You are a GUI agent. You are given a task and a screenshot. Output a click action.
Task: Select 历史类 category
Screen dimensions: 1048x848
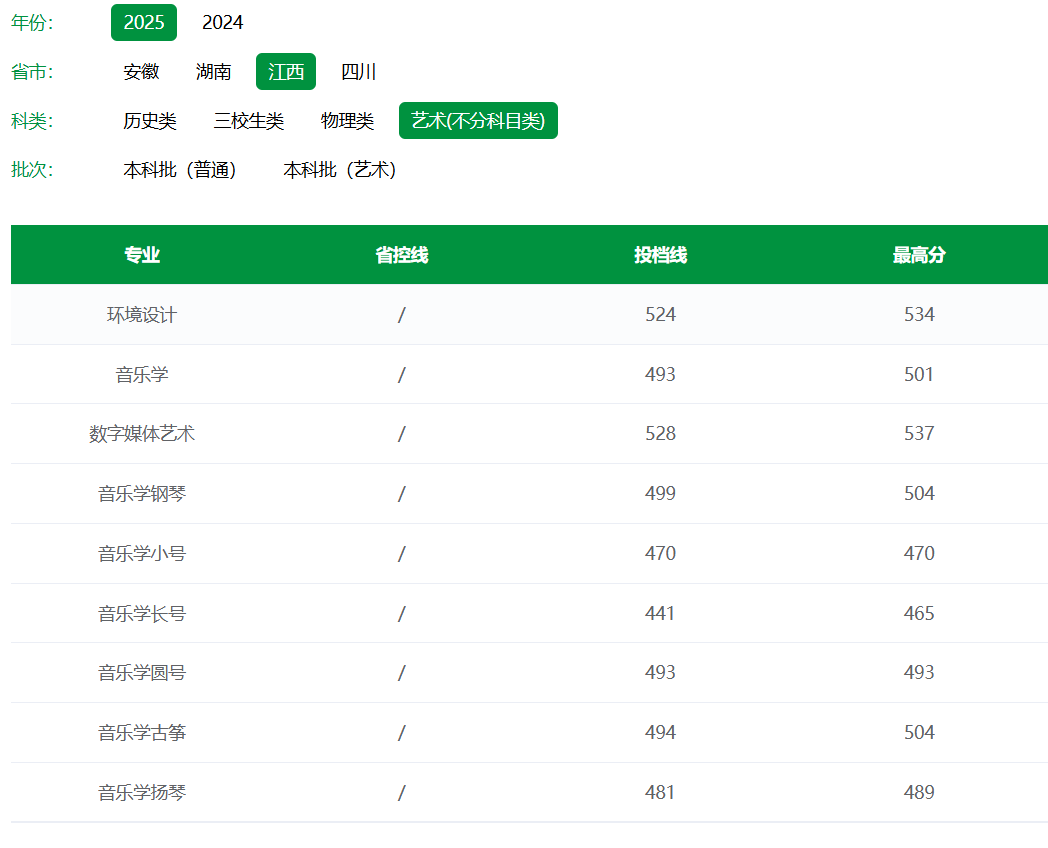coord(150,120)
